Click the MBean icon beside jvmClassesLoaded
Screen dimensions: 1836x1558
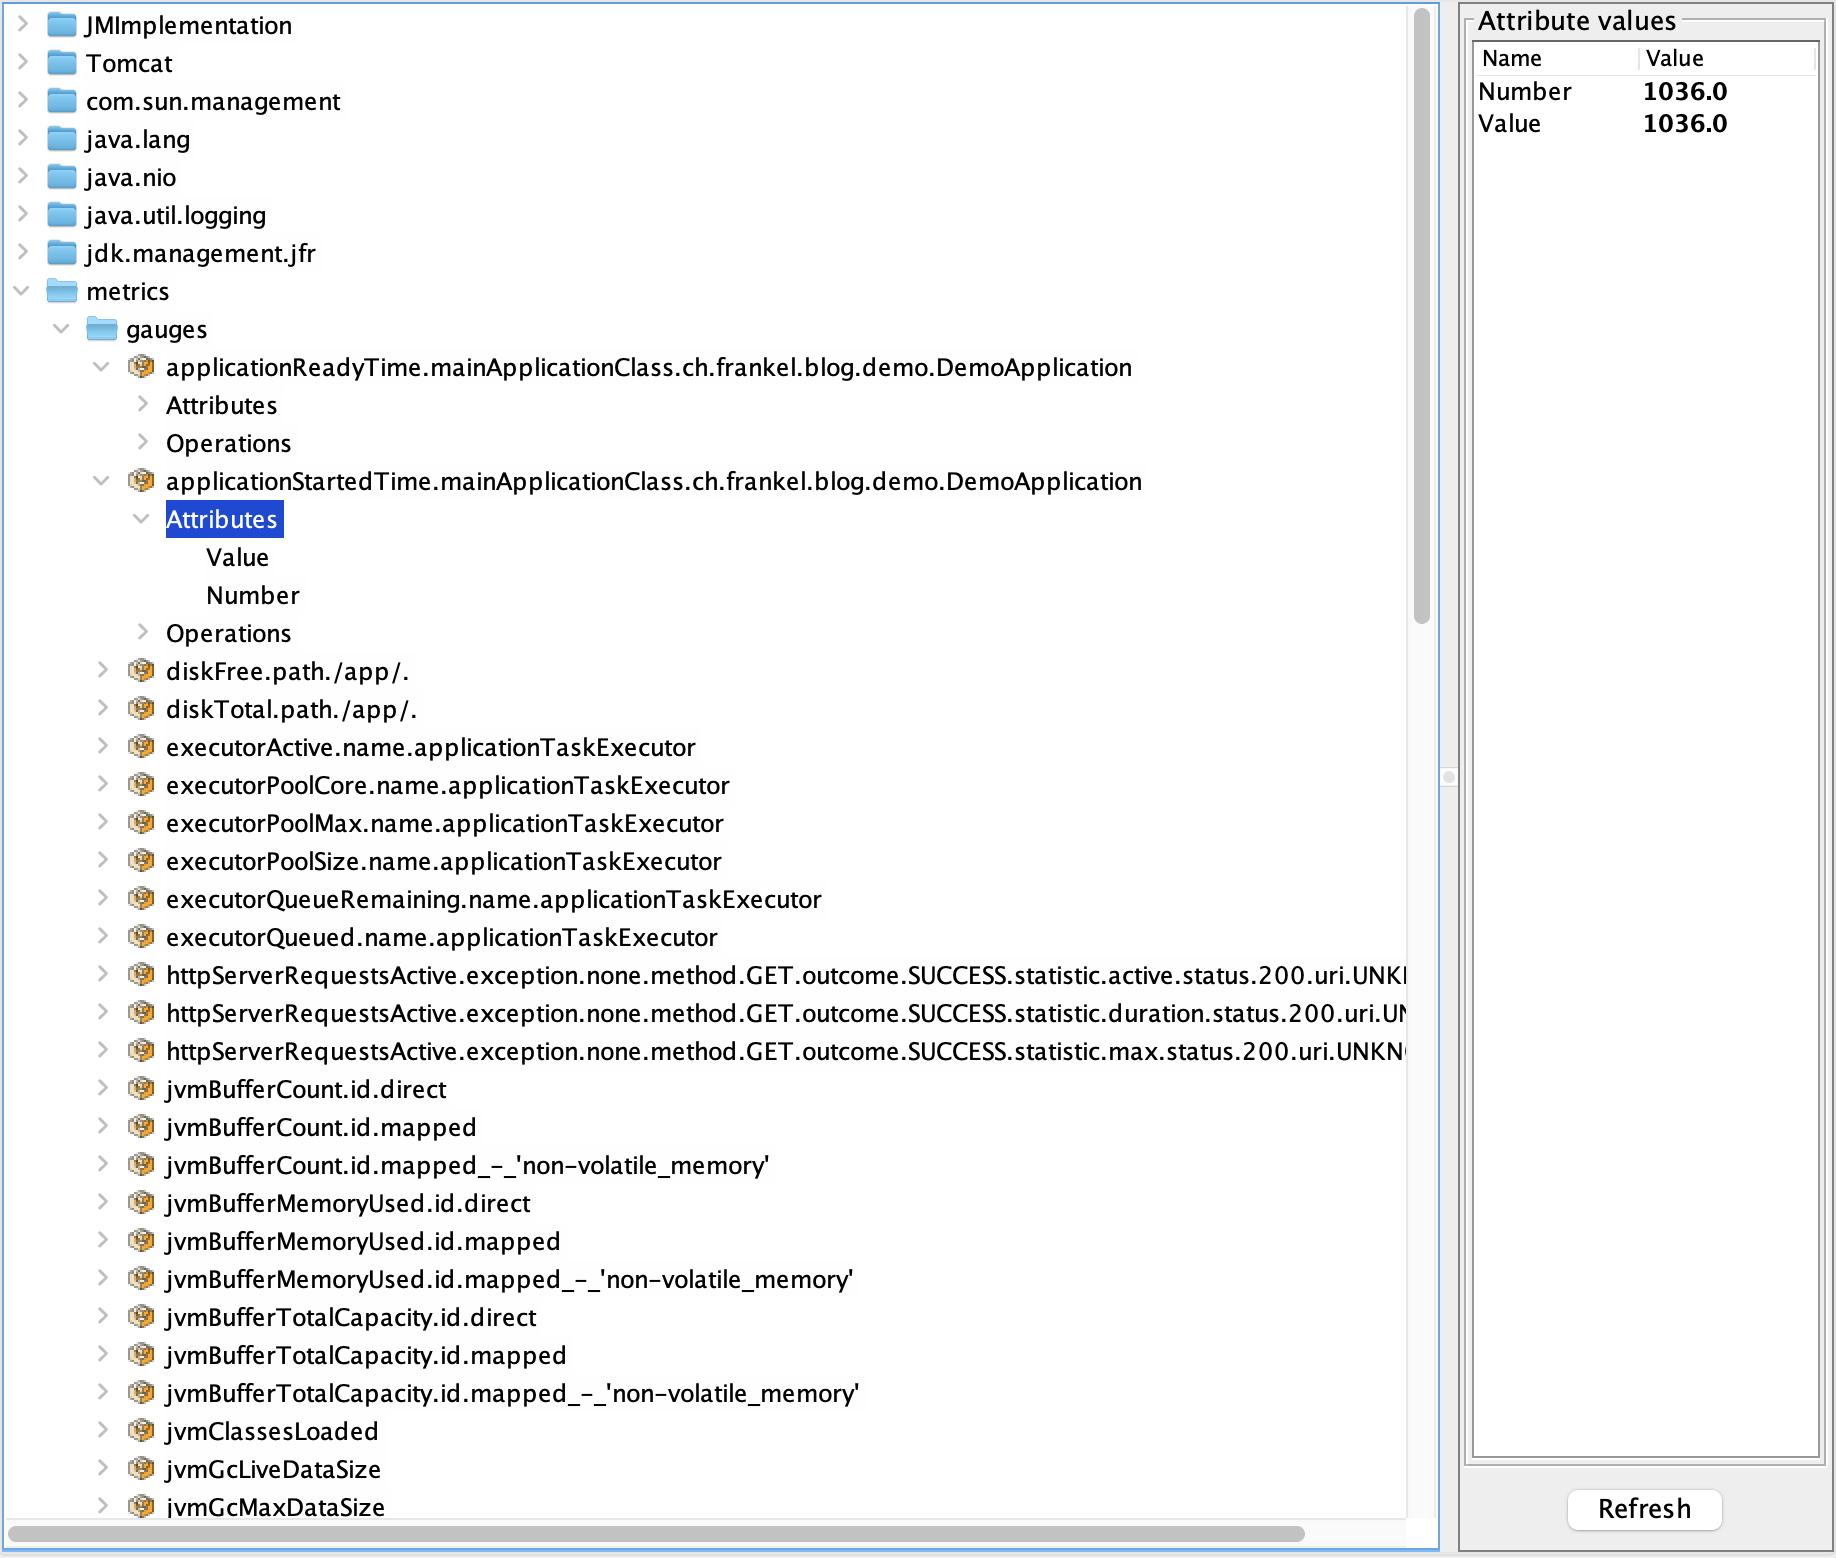(141, 1430)
